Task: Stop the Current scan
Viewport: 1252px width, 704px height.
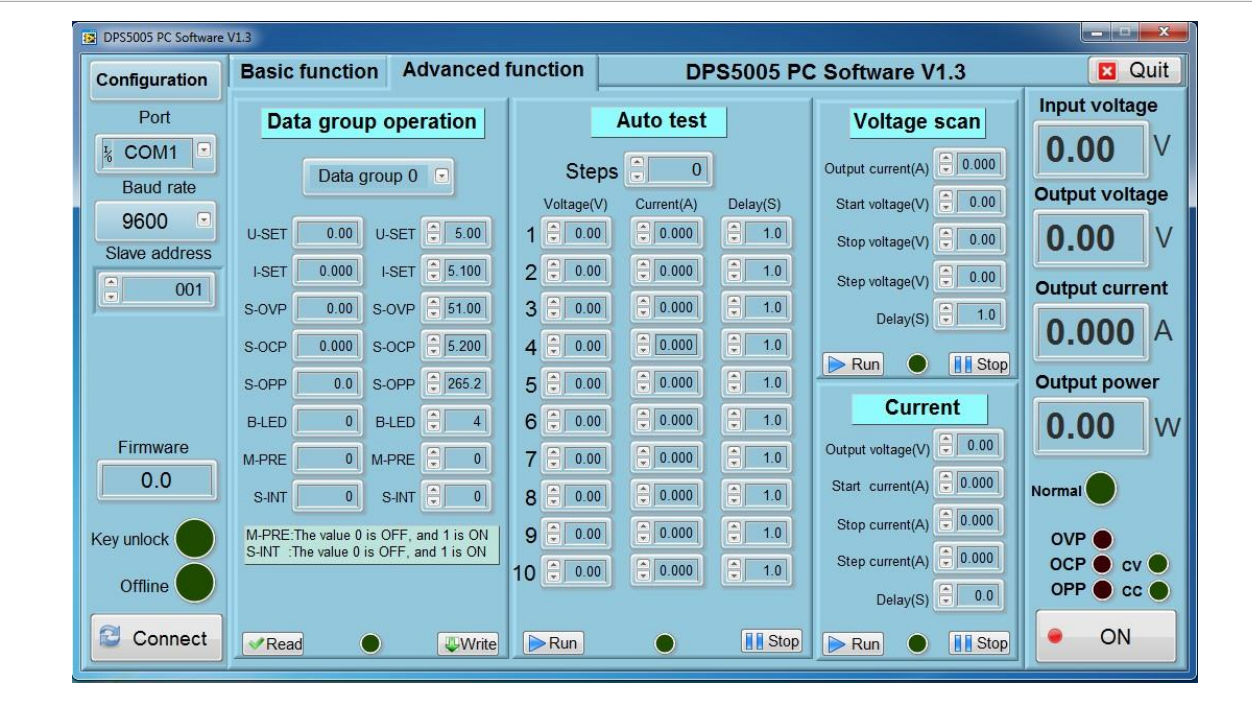Action: [979, 644]
